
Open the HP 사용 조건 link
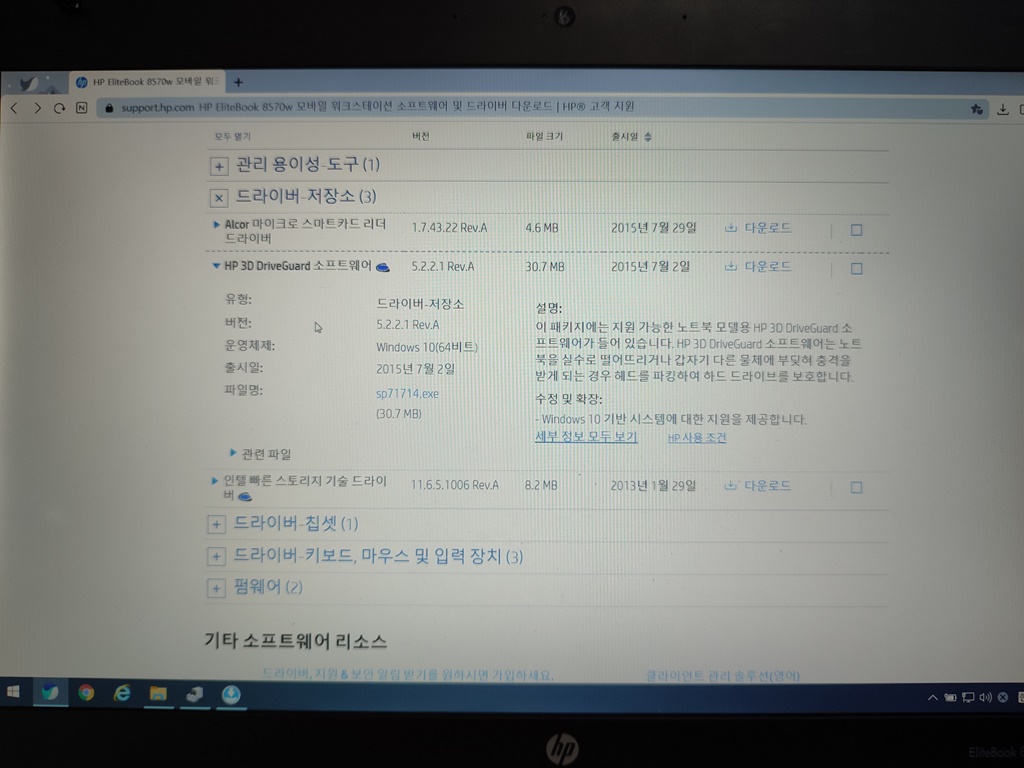[696, 438]
